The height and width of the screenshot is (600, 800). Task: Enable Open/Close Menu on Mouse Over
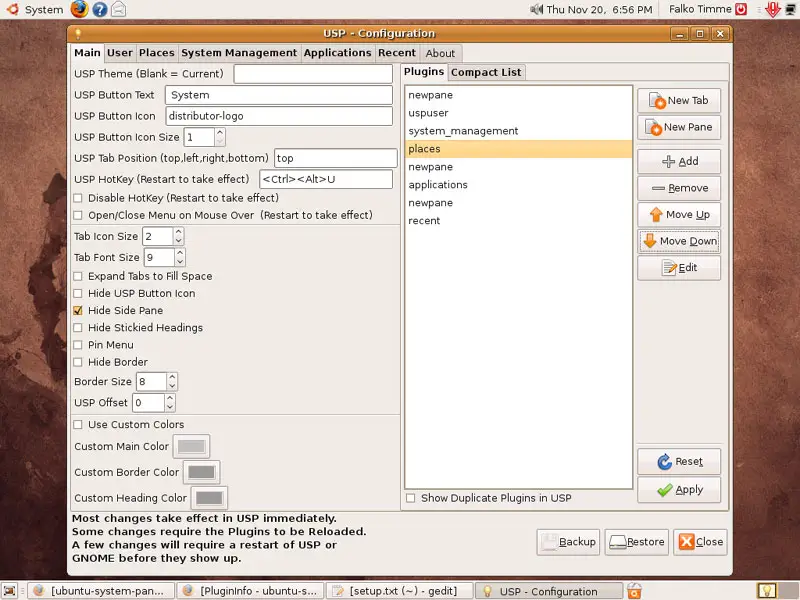(78, 215)
